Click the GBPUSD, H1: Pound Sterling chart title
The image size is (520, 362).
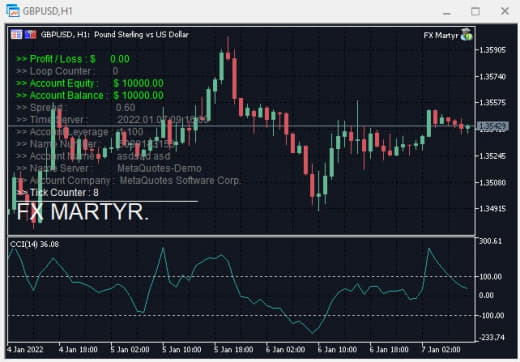pos(114,35)
